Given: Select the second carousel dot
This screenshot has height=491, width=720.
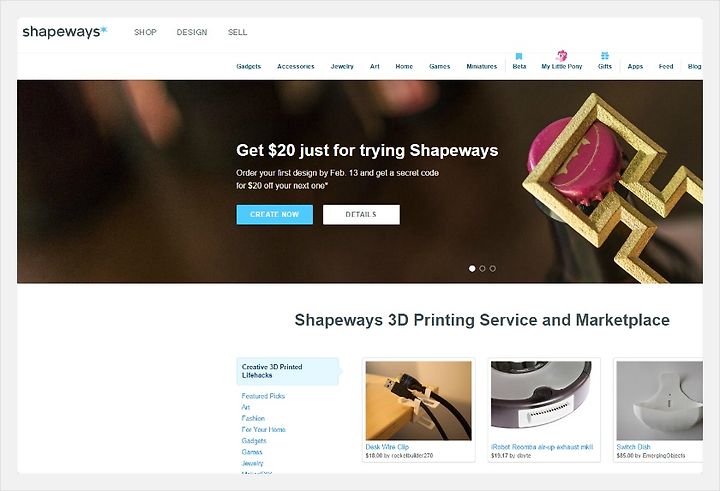Looking at the screenshot, I should 482,269.
